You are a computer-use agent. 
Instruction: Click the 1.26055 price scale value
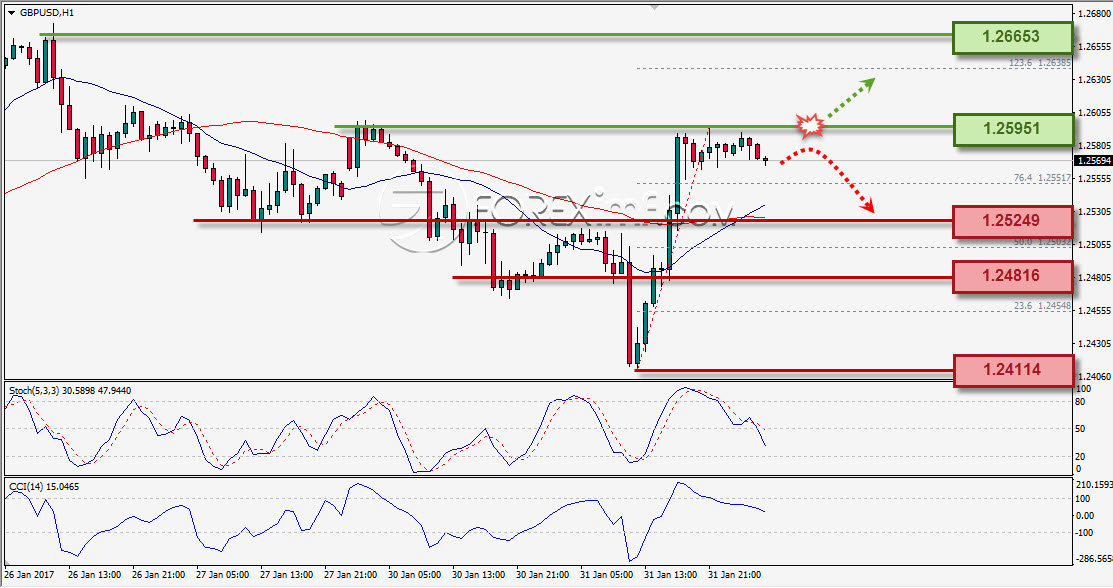pos(1094,113)
